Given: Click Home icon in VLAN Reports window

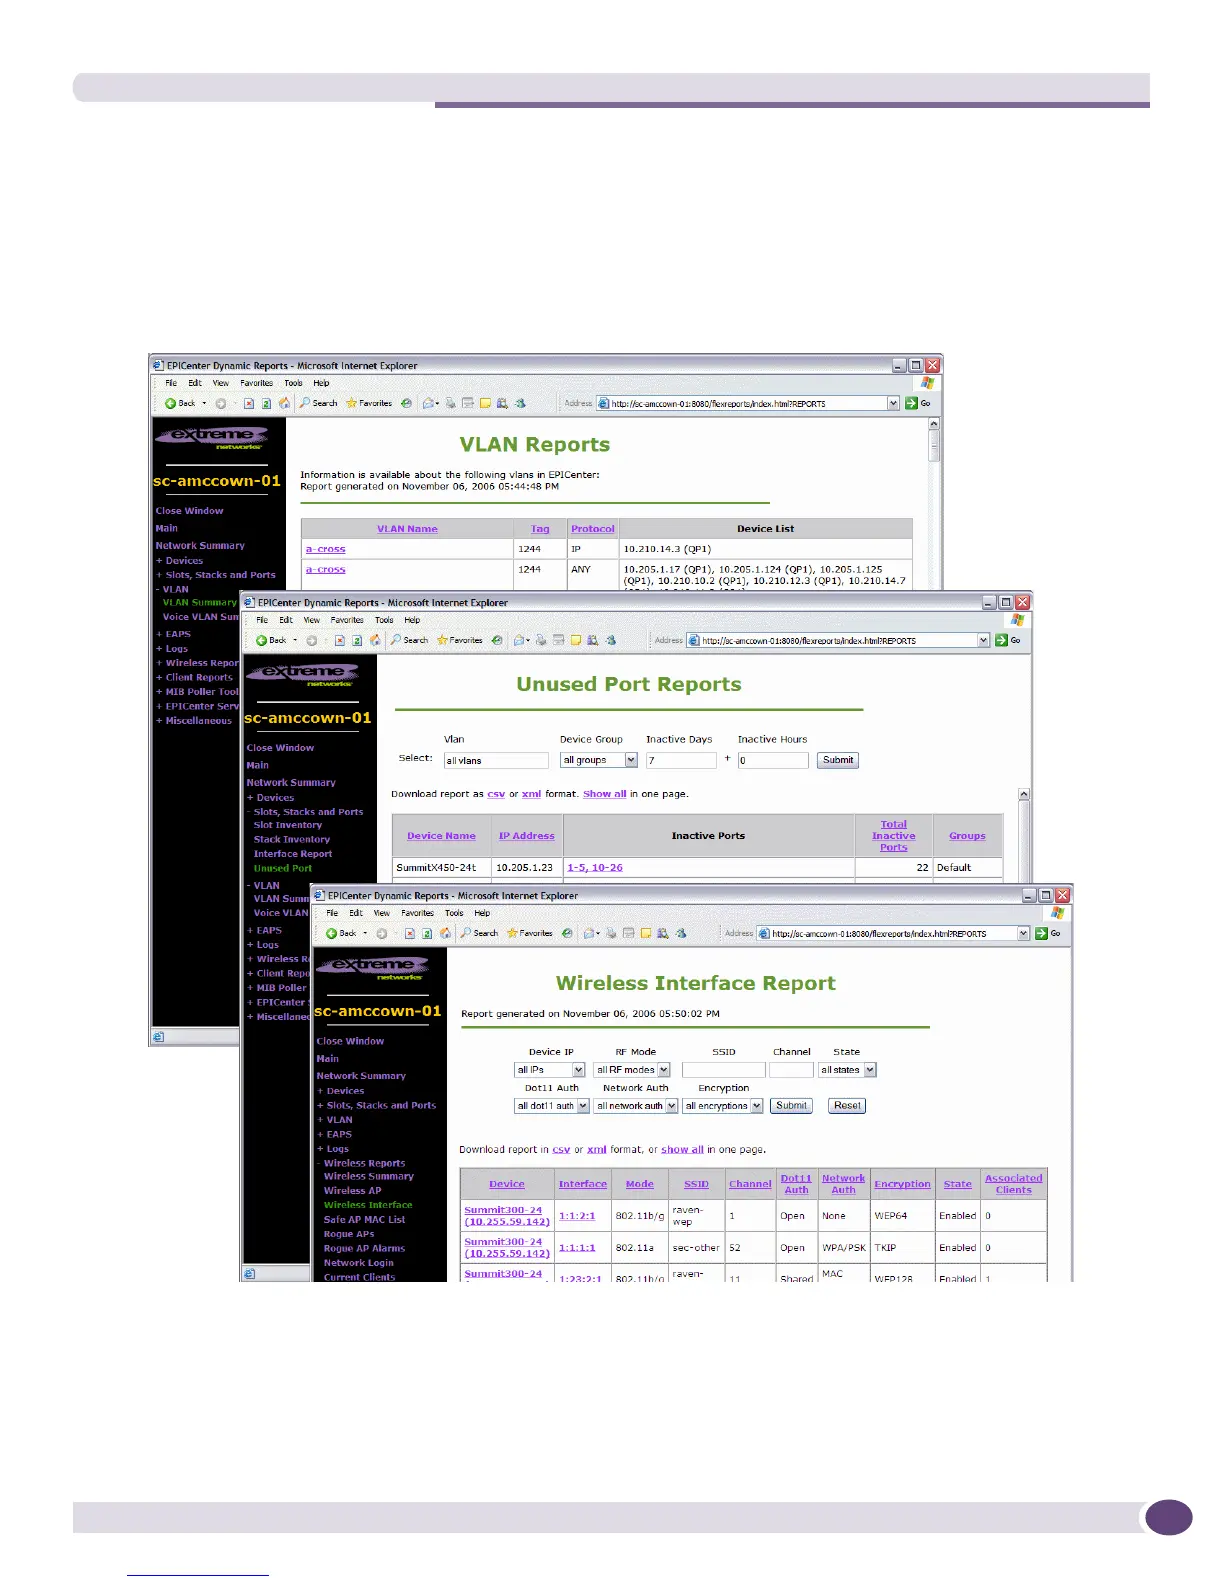Looking at the screenshot, I should click(284, 403).
